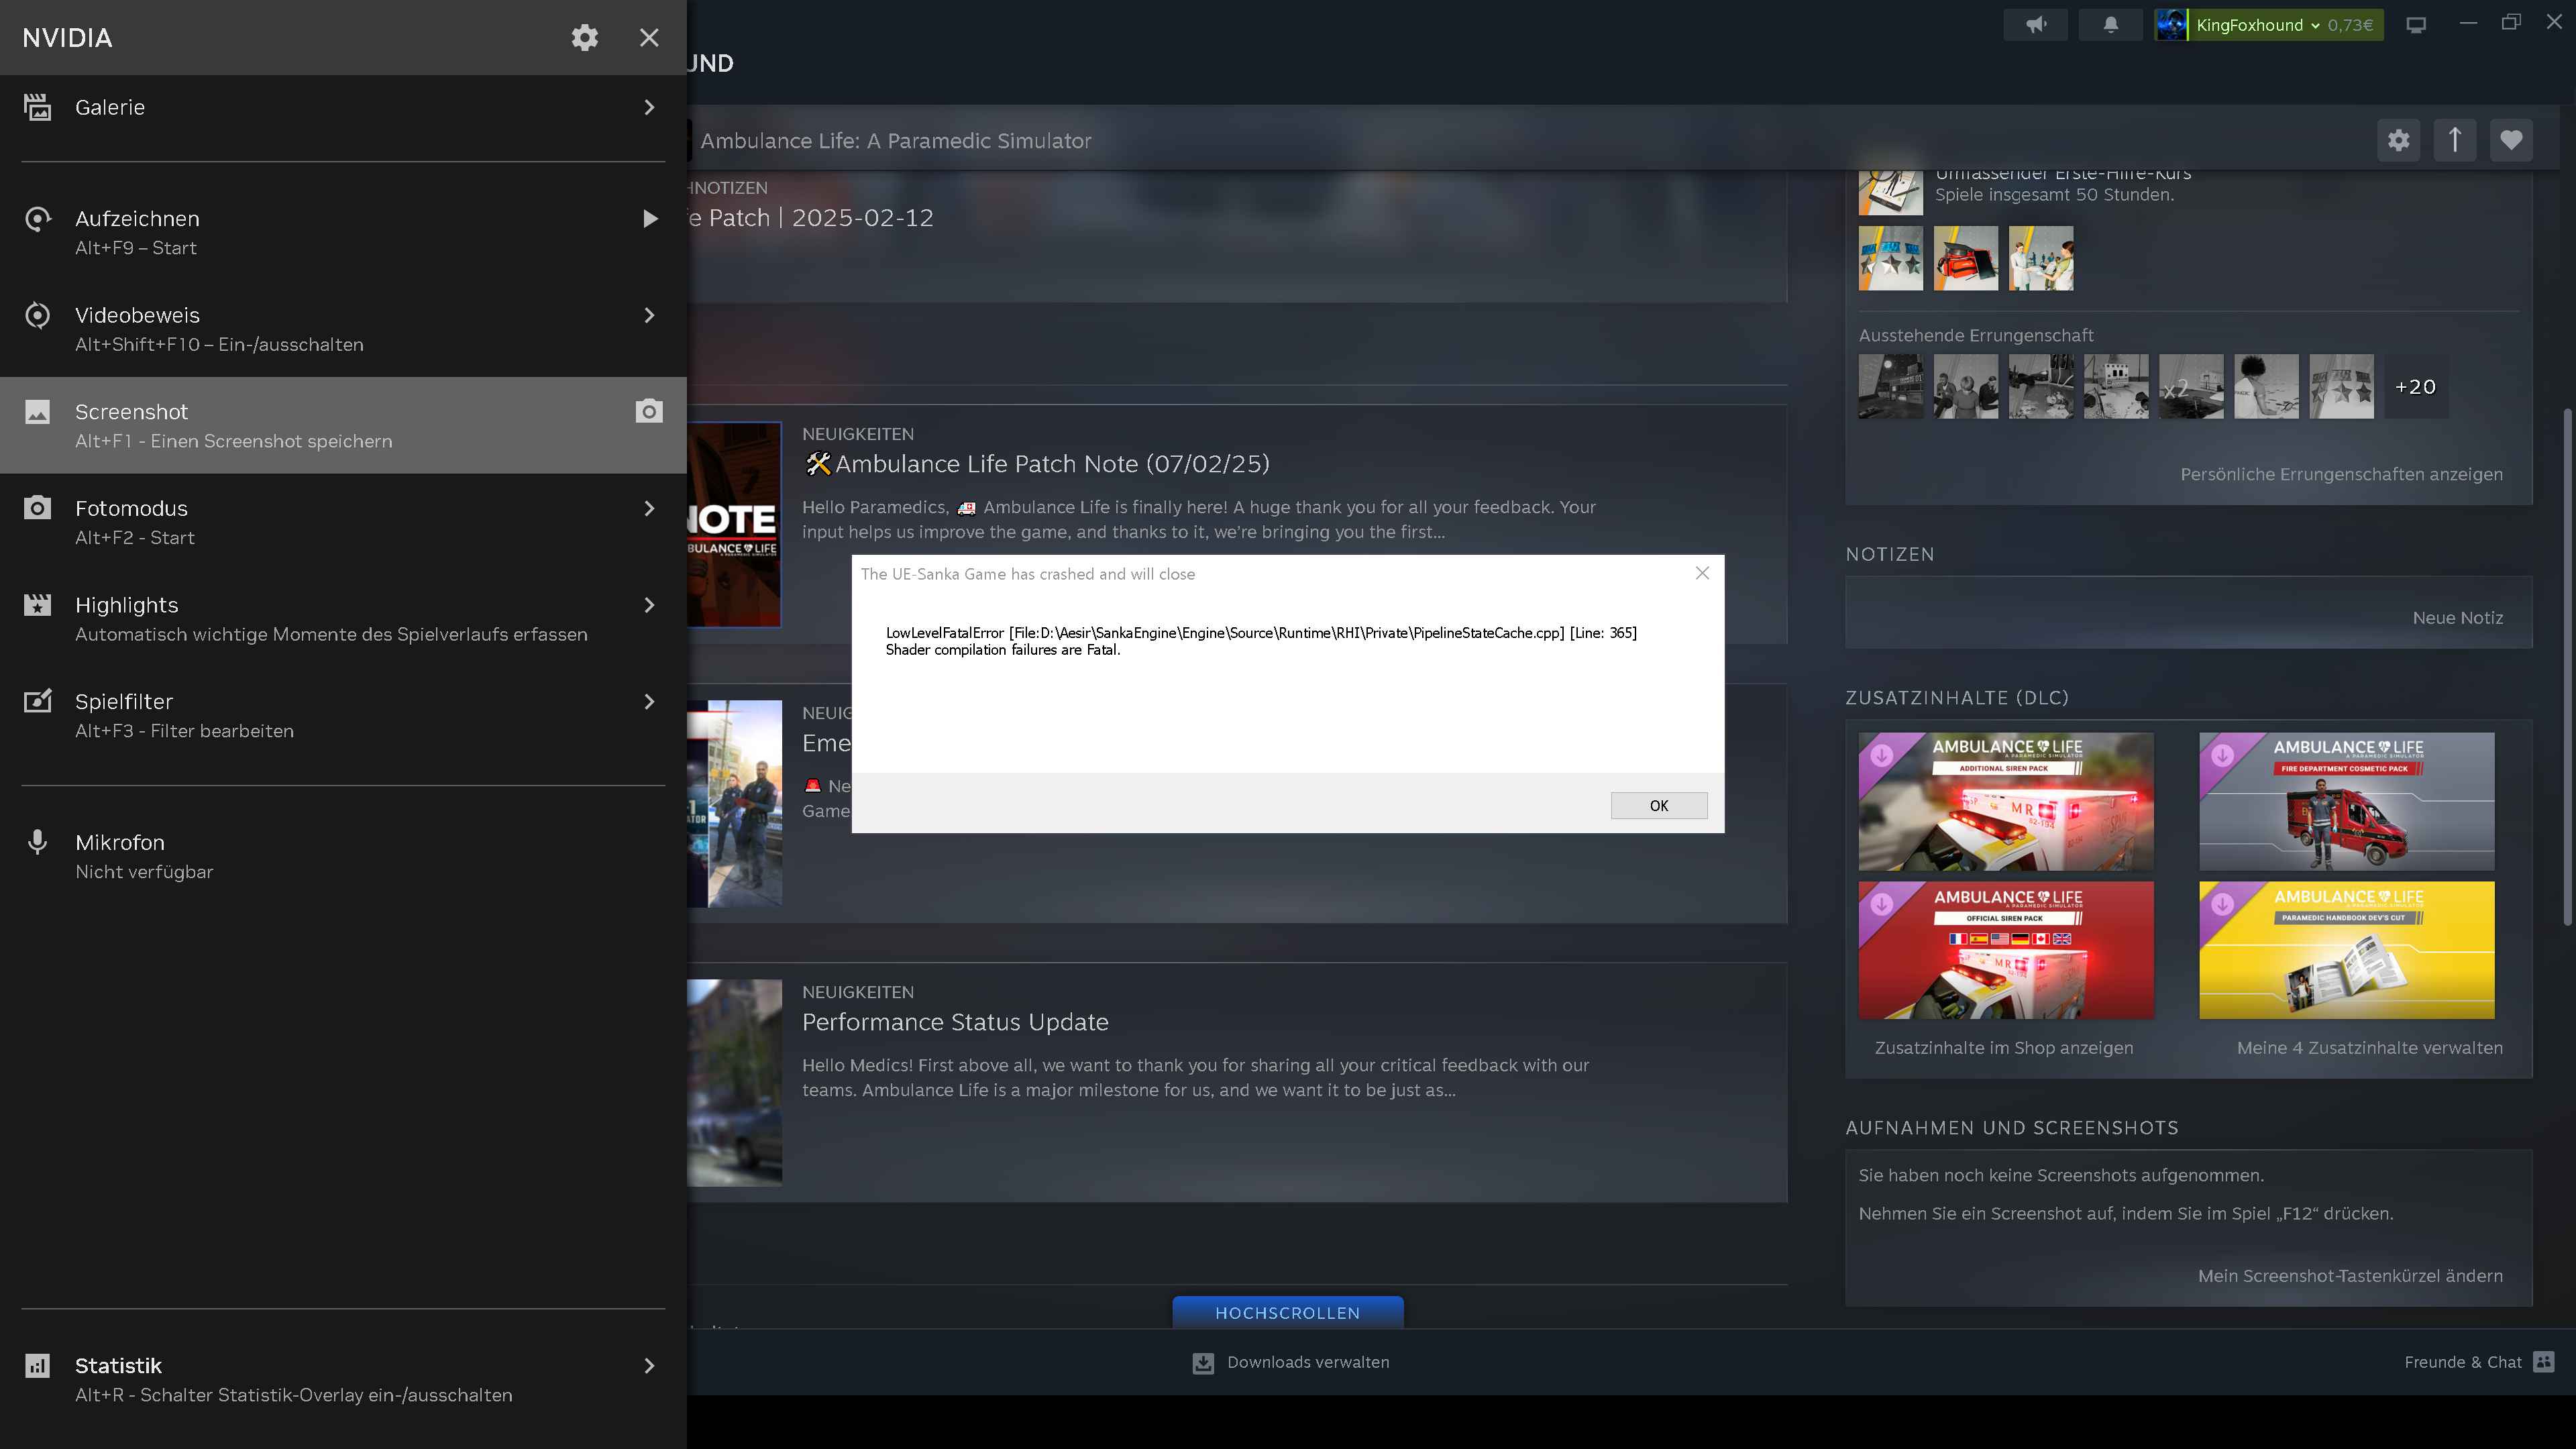Open NVIDIA overlay settings gear
The image size is (2576, 1449).
click(x=584, y=37)
